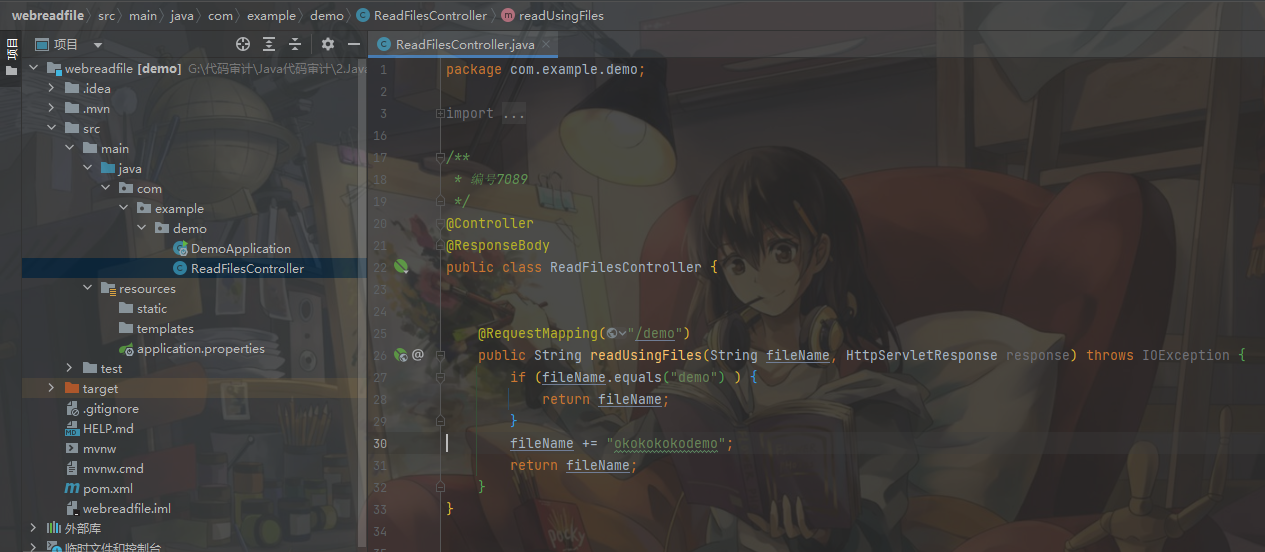Click readUsingFiles in the navigation breadcrumb
This screenshot has width=1265, height=552.
[x=561, y=15]
